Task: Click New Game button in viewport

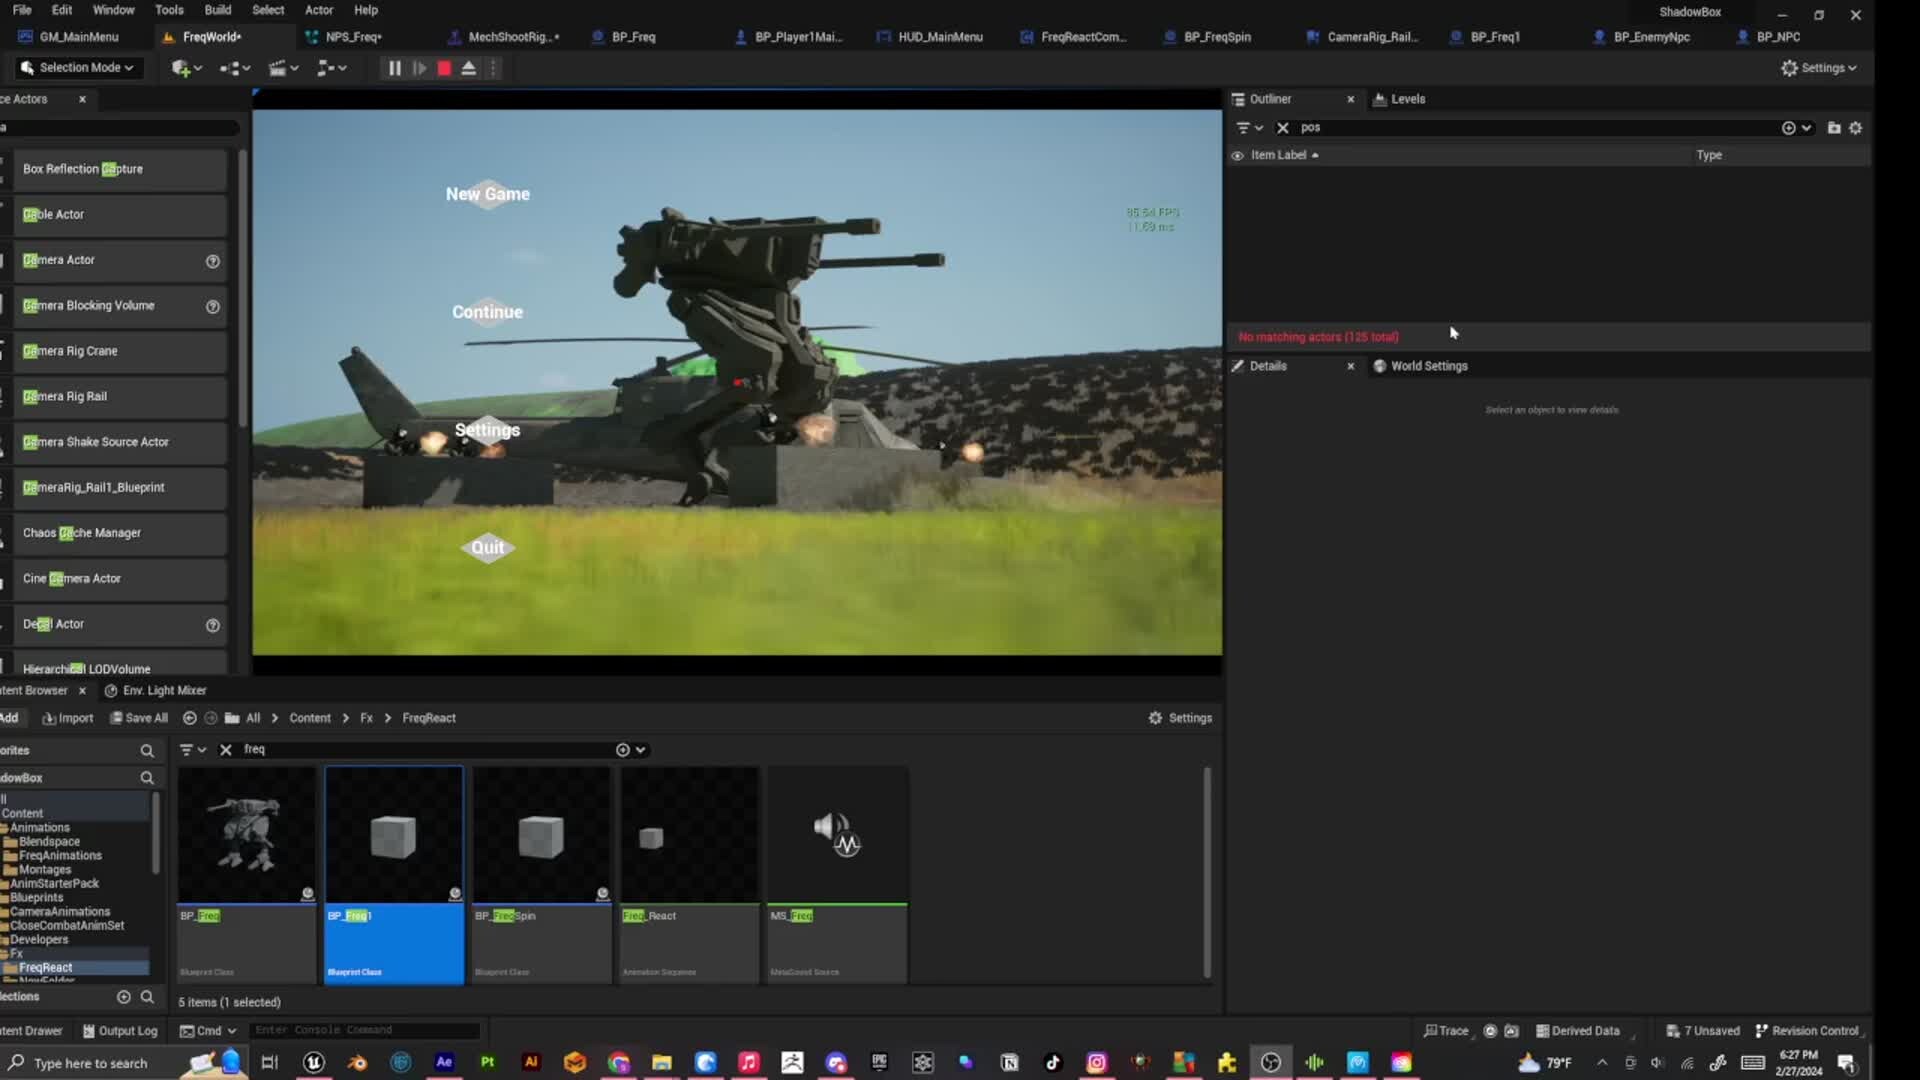Action: point(488,194)
